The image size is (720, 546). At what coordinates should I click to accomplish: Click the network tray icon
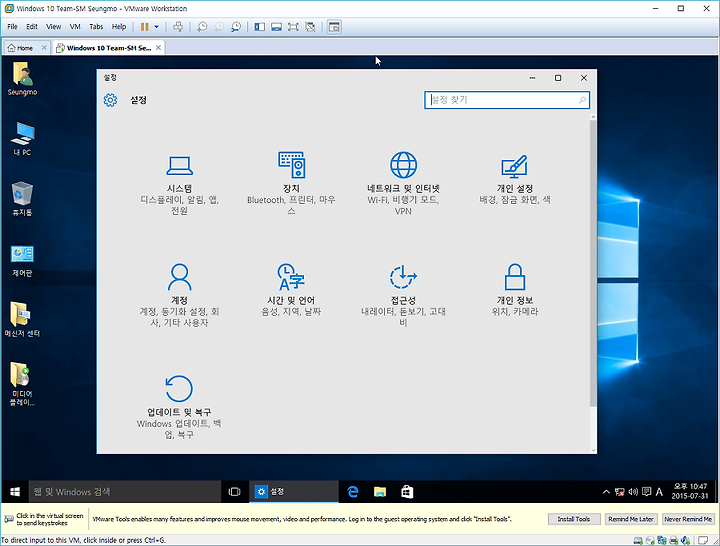619,492
